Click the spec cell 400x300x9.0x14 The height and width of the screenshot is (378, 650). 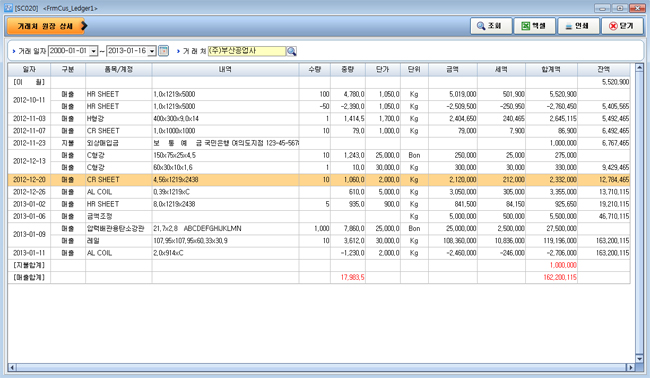[x=225, y=119]
